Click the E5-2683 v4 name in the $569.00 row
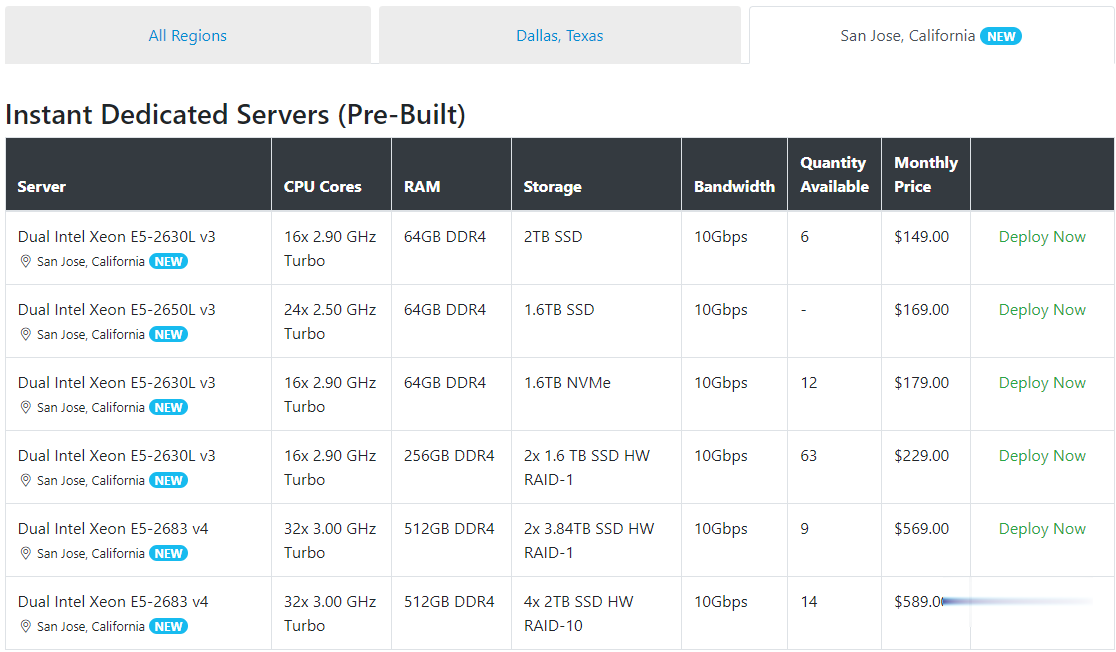The height and width of the screenshot is (652, 1116). tap(113, 528)
